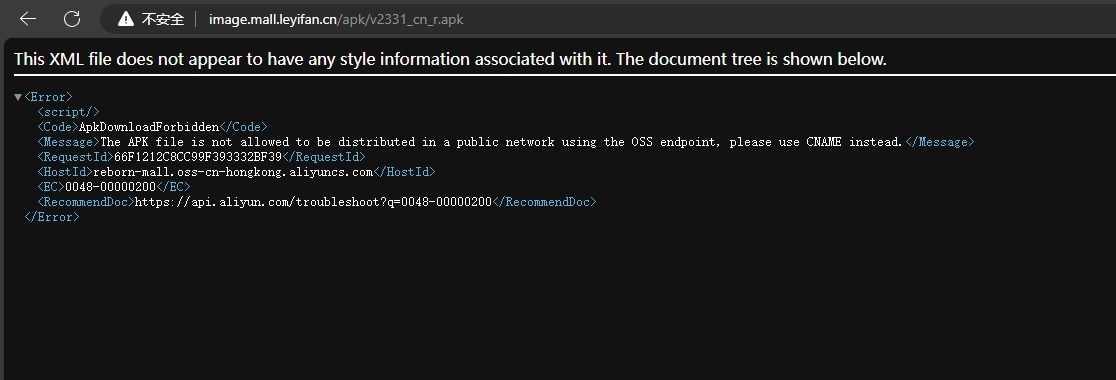This screenshot has width=1116, height=380.
Task: Select the opening Error tag
Action: pos(48,97)
